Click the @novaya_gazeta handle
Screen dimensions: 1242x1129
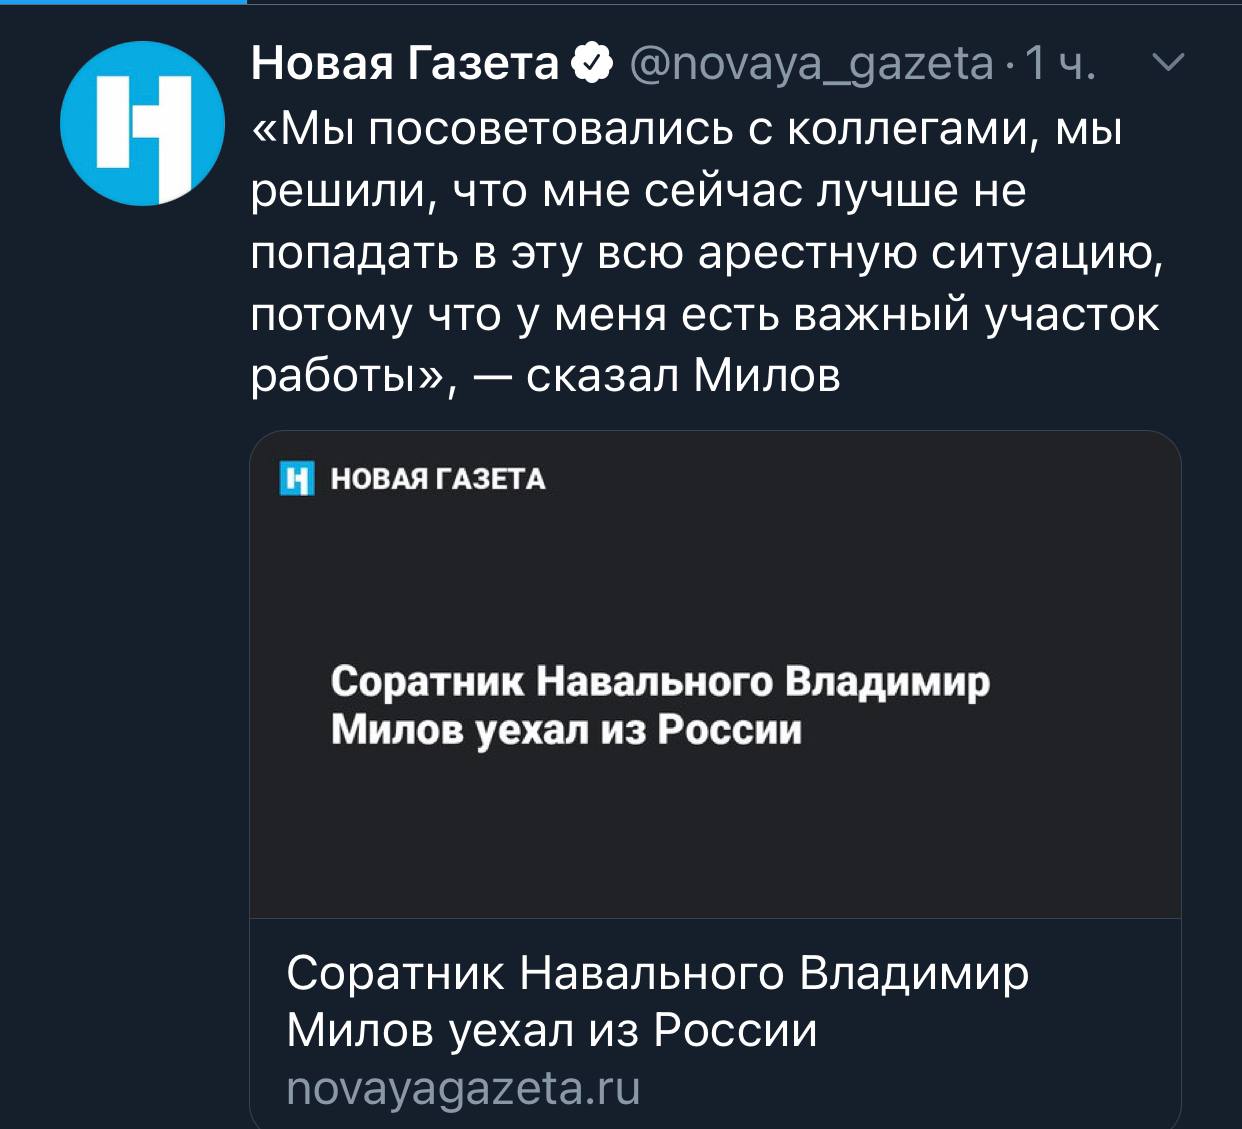coord(812,64)
